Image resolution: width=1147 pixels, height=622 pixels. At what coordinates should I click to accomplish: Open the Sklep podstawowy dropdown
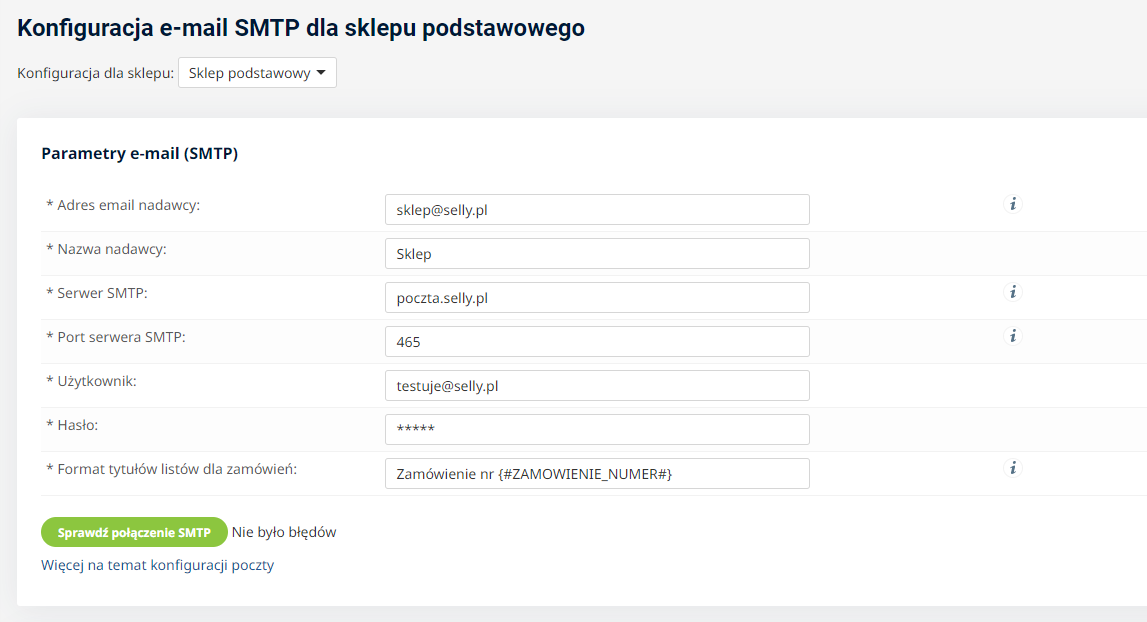[x=257, y=73]
